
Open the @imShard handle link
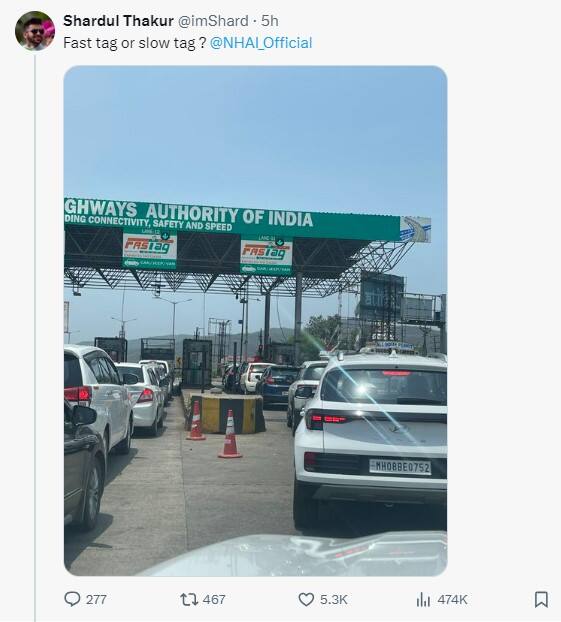(213, 21)
